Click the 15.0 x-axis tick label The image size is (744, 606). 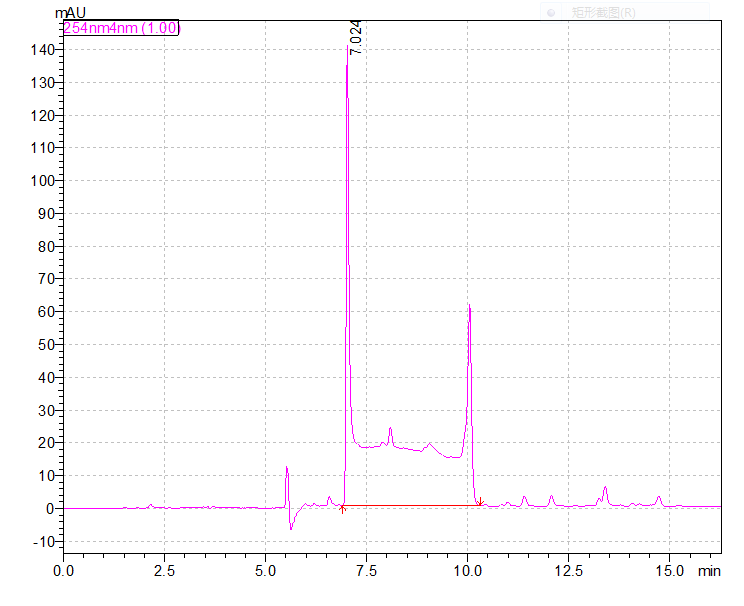pyautogui.click(x=670, y=571)
